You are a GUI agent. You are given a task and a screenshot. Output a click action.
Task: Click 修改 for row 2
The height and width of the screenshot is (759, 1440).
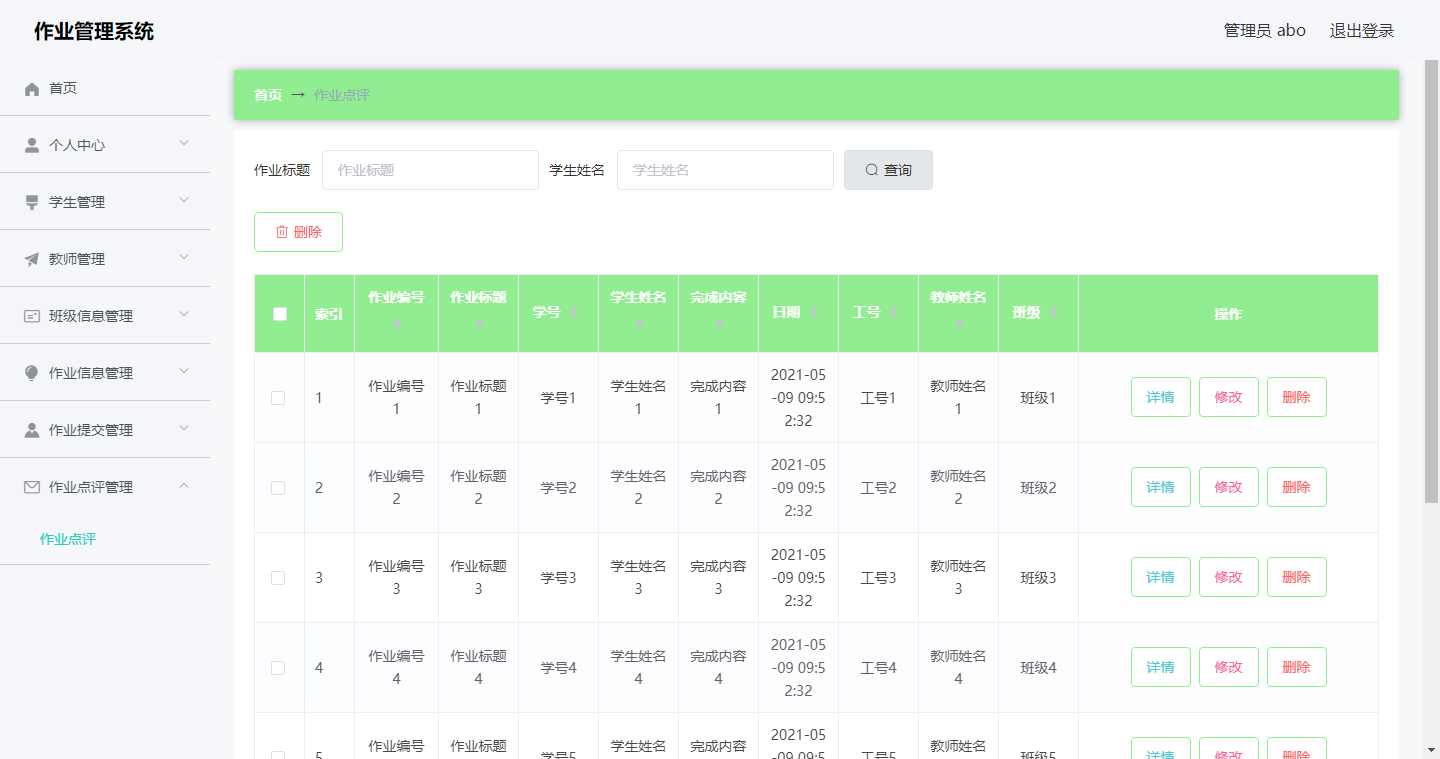1228,487
